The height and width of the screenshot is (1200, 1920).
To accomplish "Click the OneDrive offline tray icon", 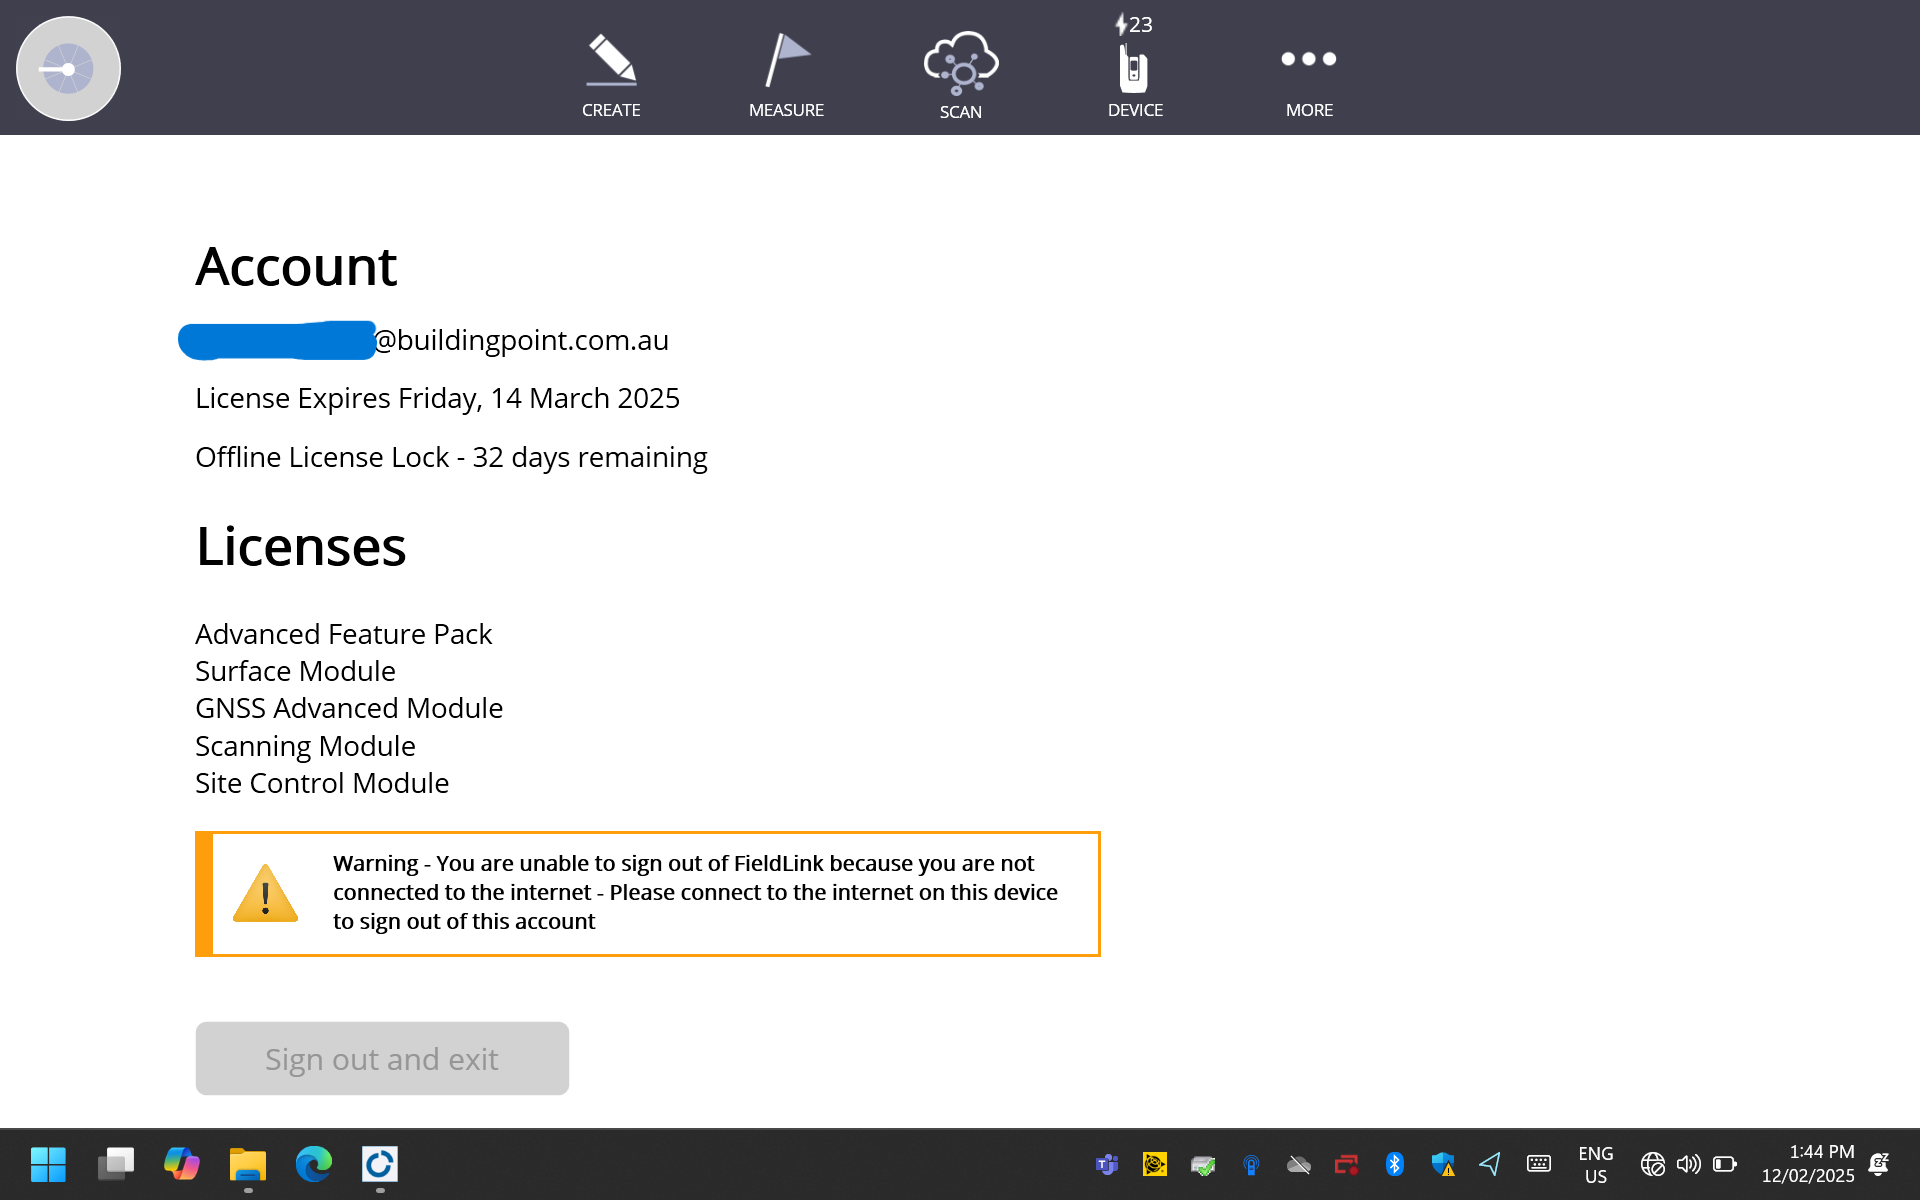I will 1298,1164.
